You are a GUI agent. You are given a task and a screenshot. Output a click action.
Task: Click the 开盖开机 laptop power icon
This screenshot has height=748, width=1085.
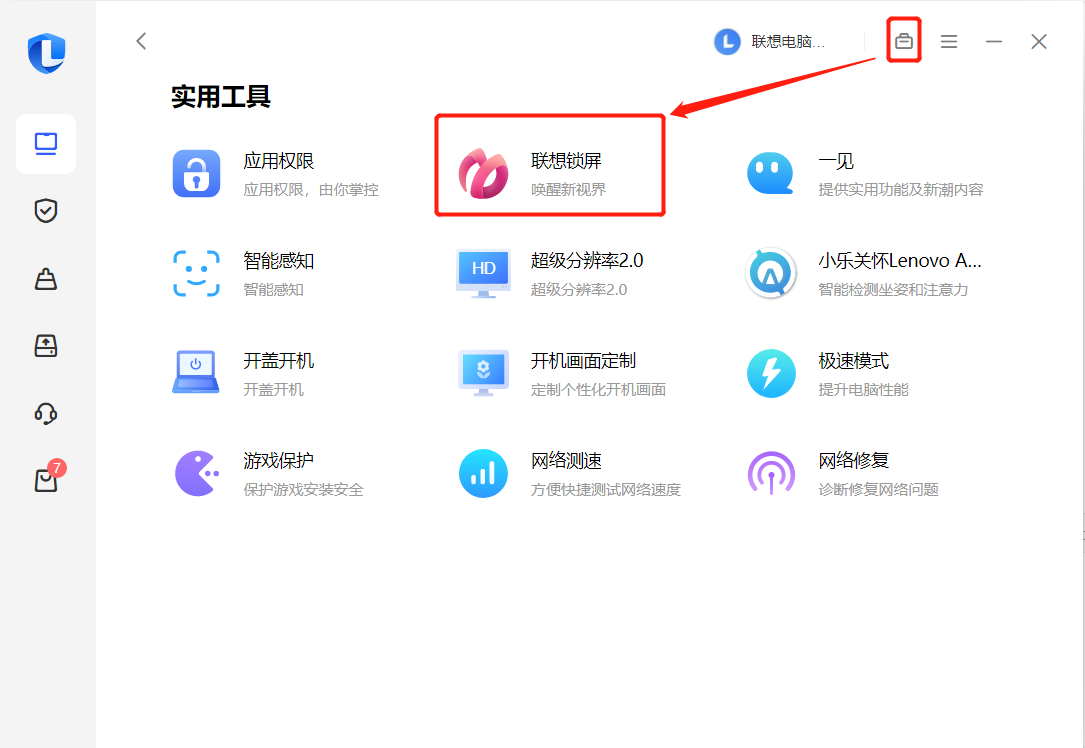click(196, 372)
